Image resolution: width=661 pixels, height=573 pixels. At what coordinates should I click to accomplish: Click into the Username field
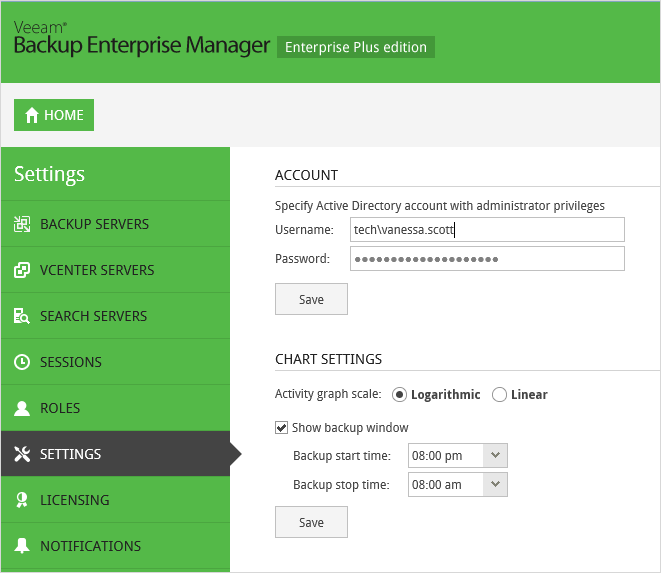pyautogui.click(x=487, y=229)
